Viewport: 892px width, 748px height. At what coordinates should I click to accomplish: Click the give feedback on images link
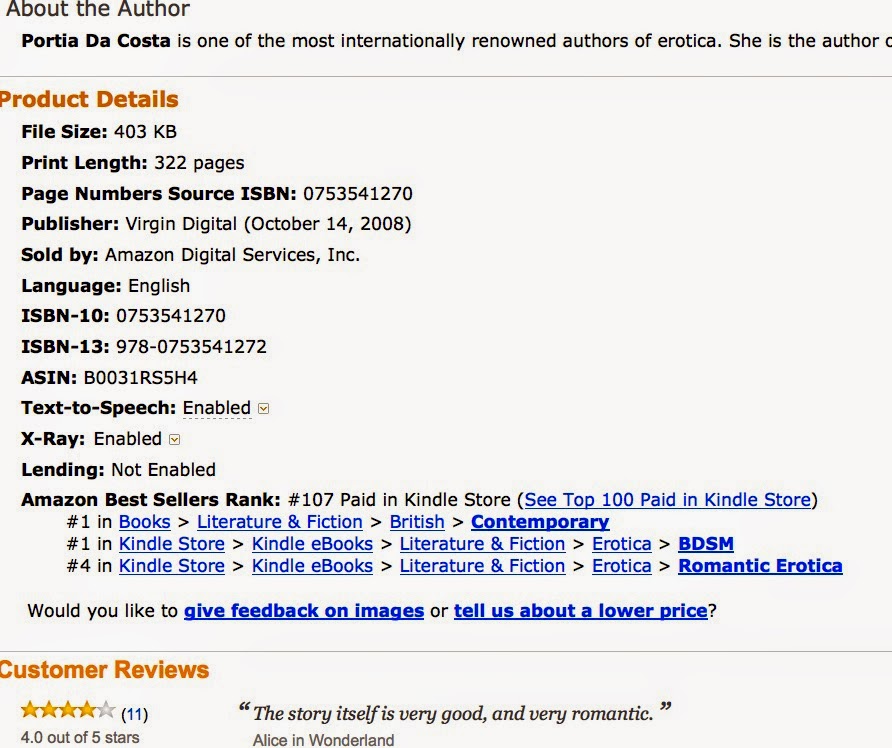(304, 611)
